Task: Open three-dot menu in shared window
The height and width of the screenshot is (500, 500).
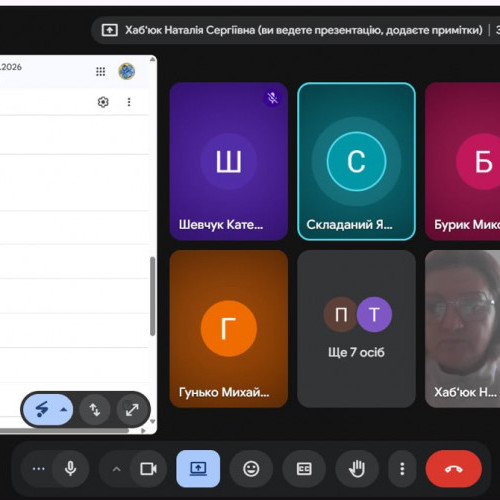Action: 129,102
